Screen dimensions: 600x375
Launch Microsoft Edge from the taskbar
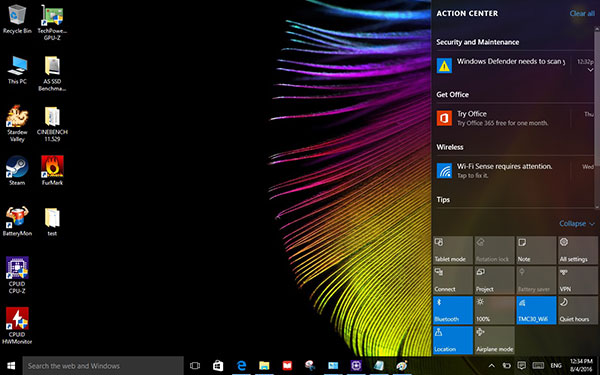[241, 366]
